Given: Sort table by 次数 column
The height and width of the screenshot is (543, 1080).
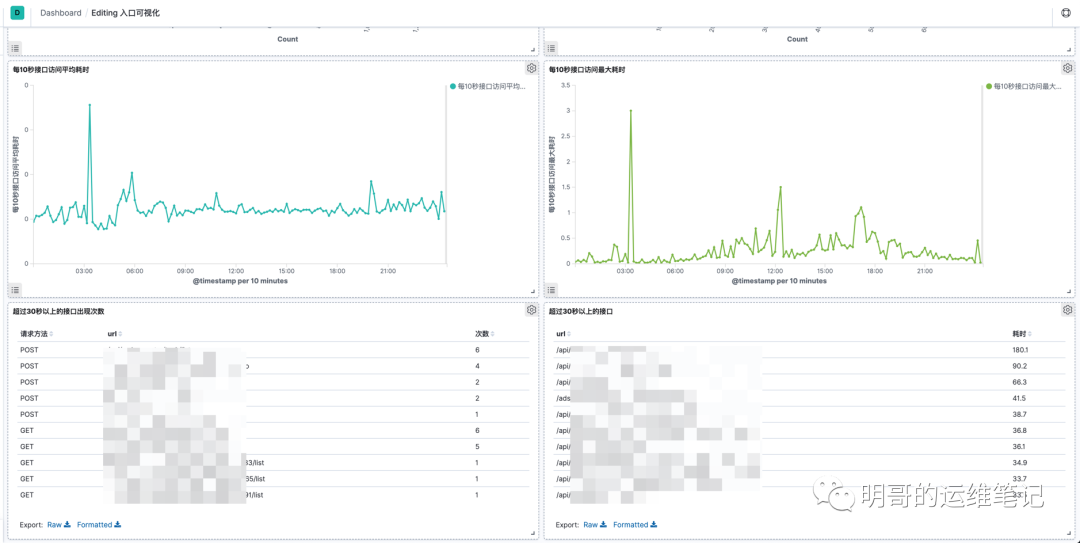Looking at the screenshot, I should coord(485,334).
